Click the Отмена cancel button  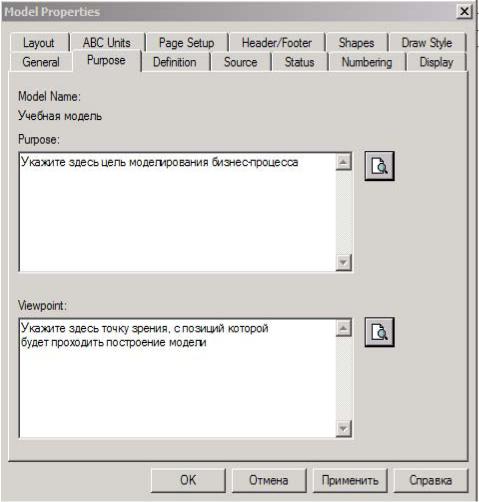pos(269,480)
